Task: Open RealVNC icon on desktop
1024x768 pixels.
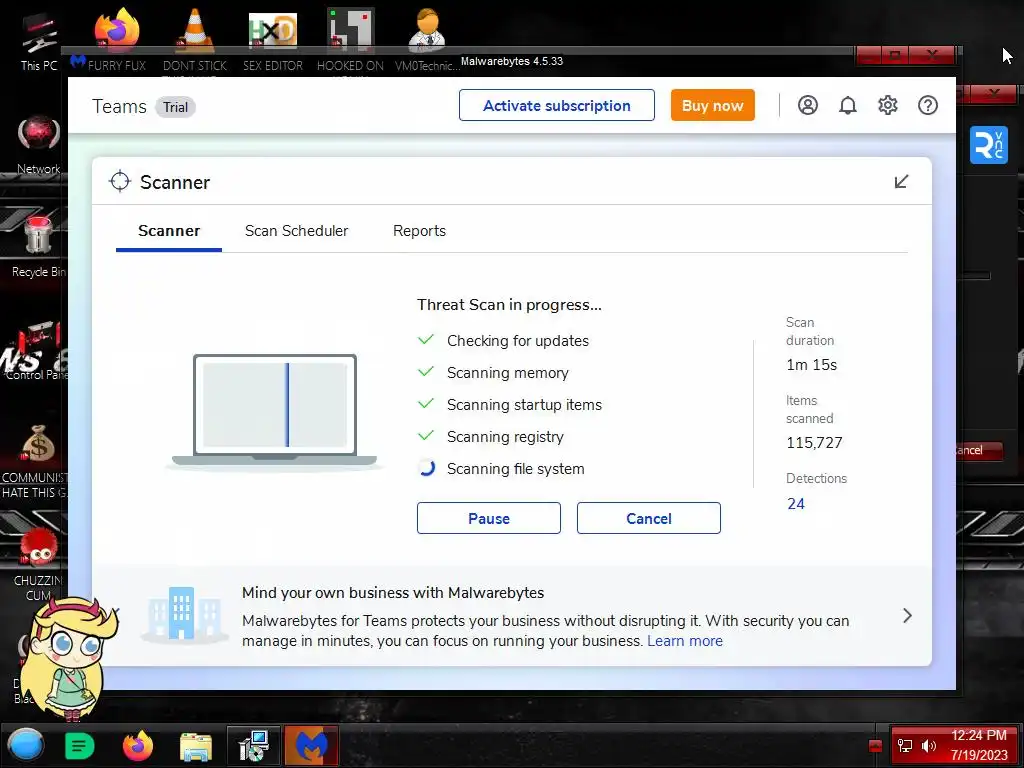Action: coord(988,145)
